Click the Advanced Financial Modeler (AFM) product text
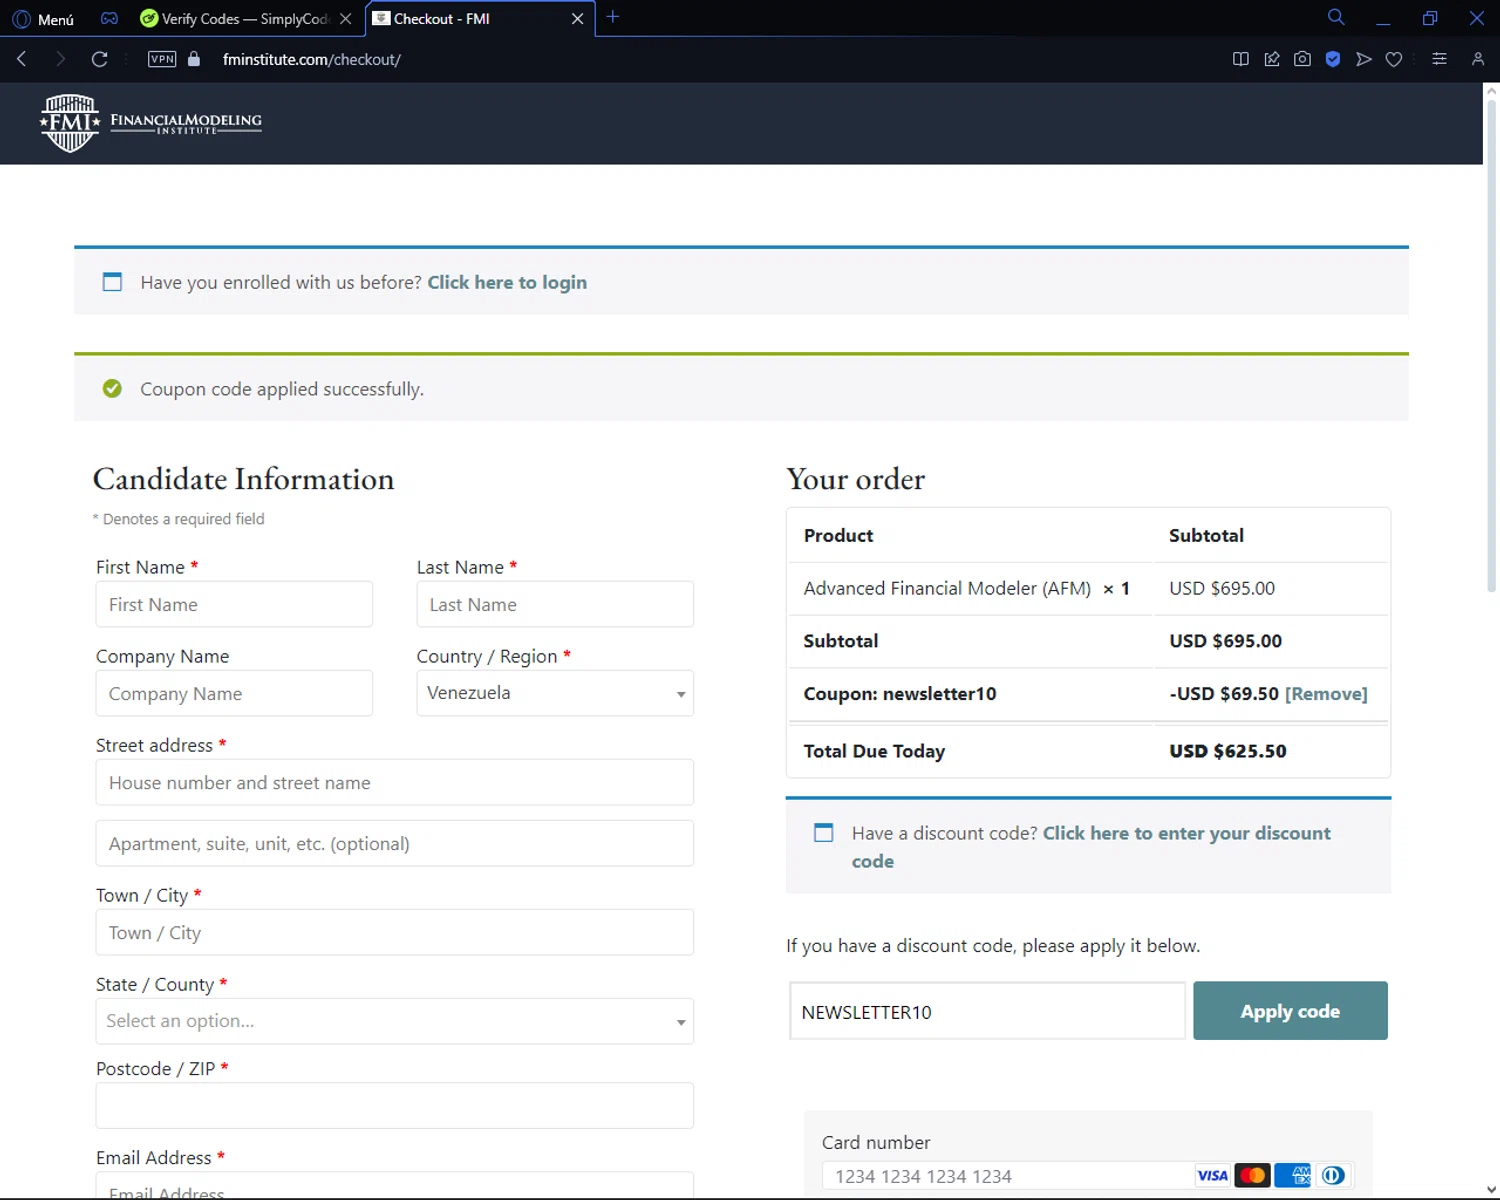This screenshot has width=1500, height=1200. coord(947,588)
